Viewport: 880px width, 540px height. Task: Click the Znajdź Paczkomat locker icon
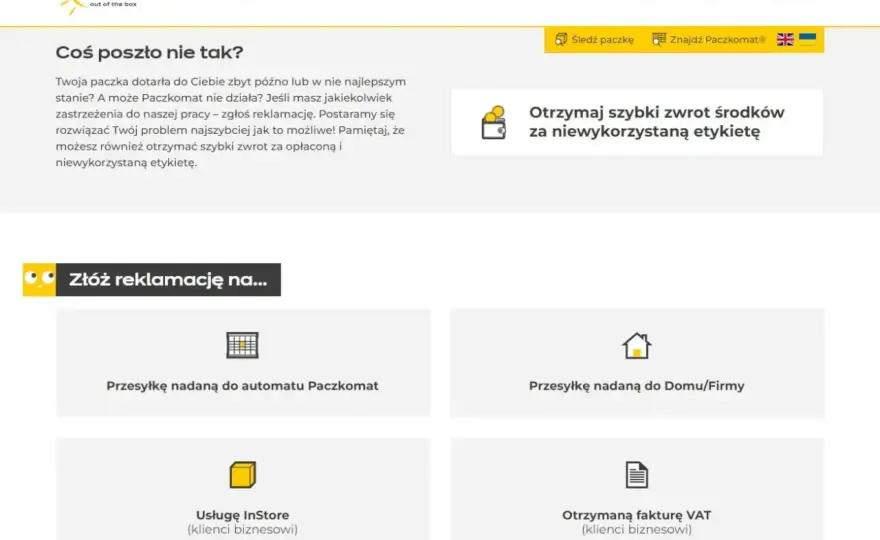tap(659, 39)
